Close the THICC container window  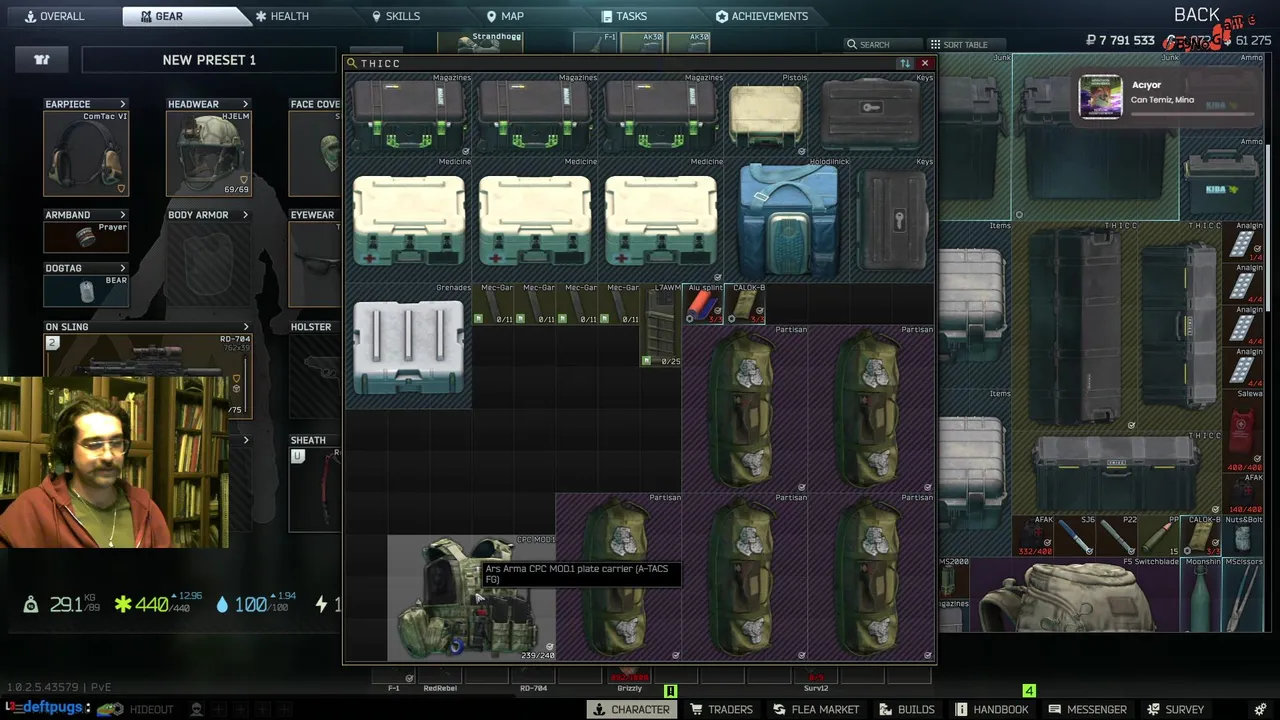tap(925, 63)
